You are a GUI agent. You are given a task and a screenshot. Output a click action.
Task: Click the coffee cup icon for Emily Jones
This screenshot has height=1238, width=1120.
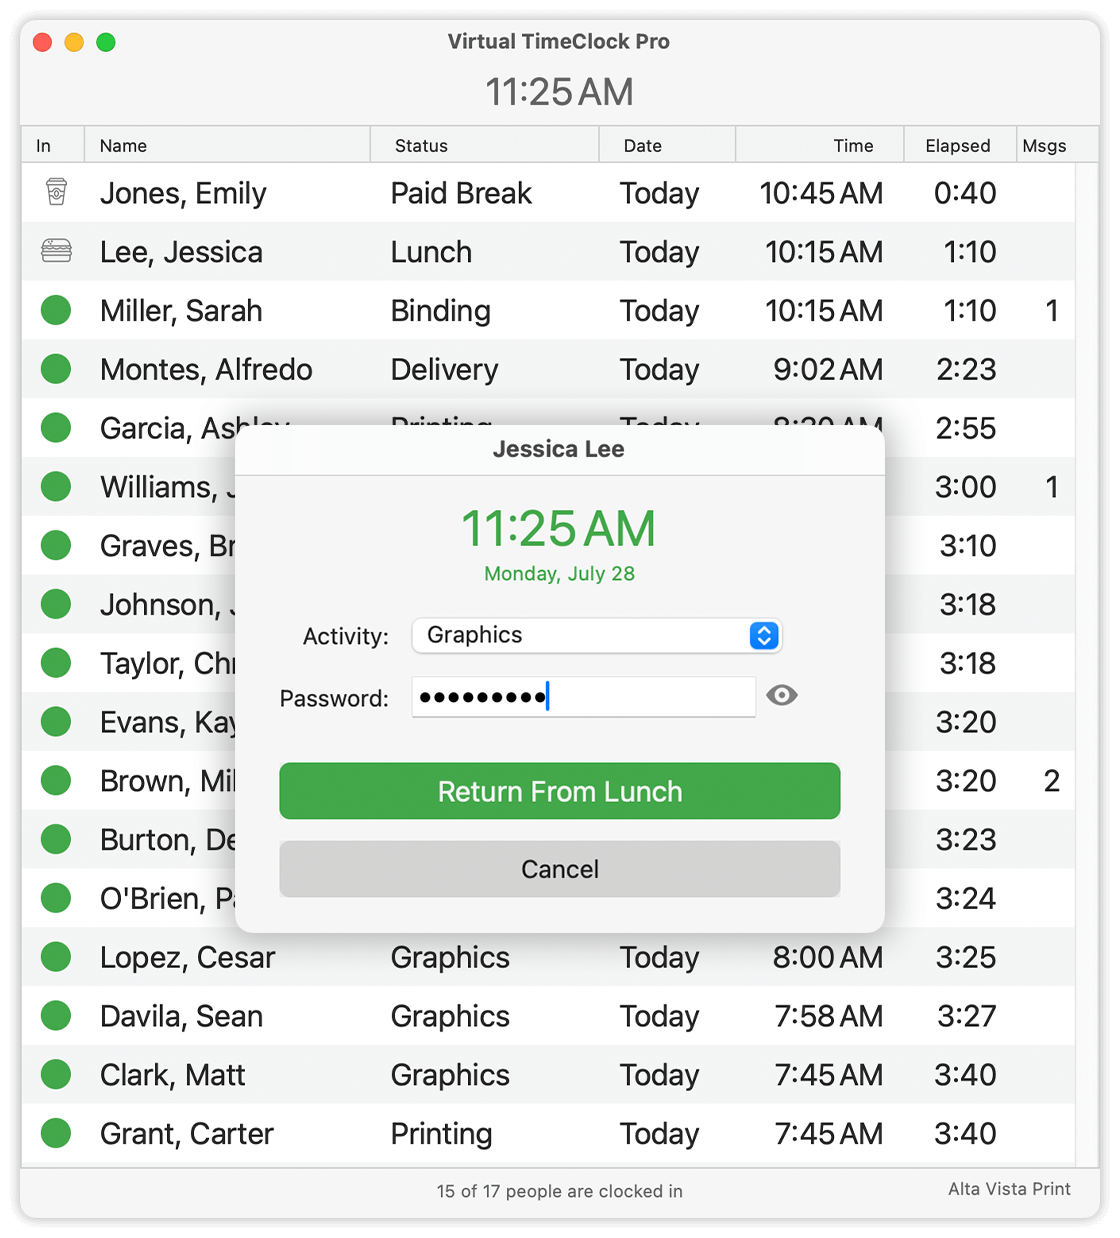(x=57, y=192)
